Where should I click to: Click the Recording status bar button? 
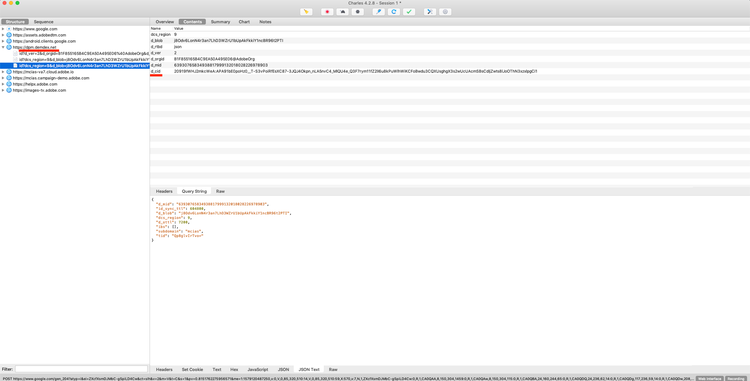[x=736, y=378]
